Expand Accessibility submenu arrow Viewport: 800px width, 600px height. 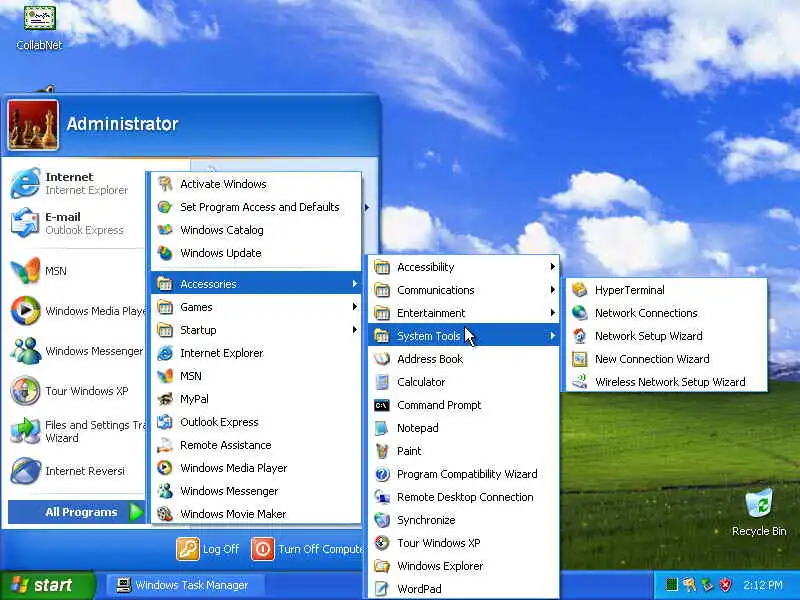(x=553, y=267)
